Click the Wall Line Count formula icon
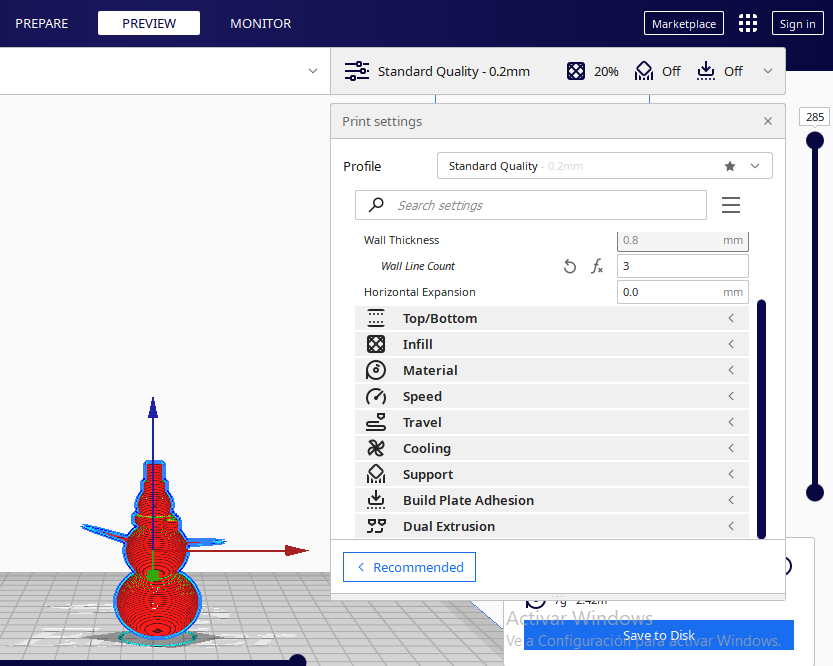The width and height of the screenshot is (833, 666). click(x=597, y=266)
